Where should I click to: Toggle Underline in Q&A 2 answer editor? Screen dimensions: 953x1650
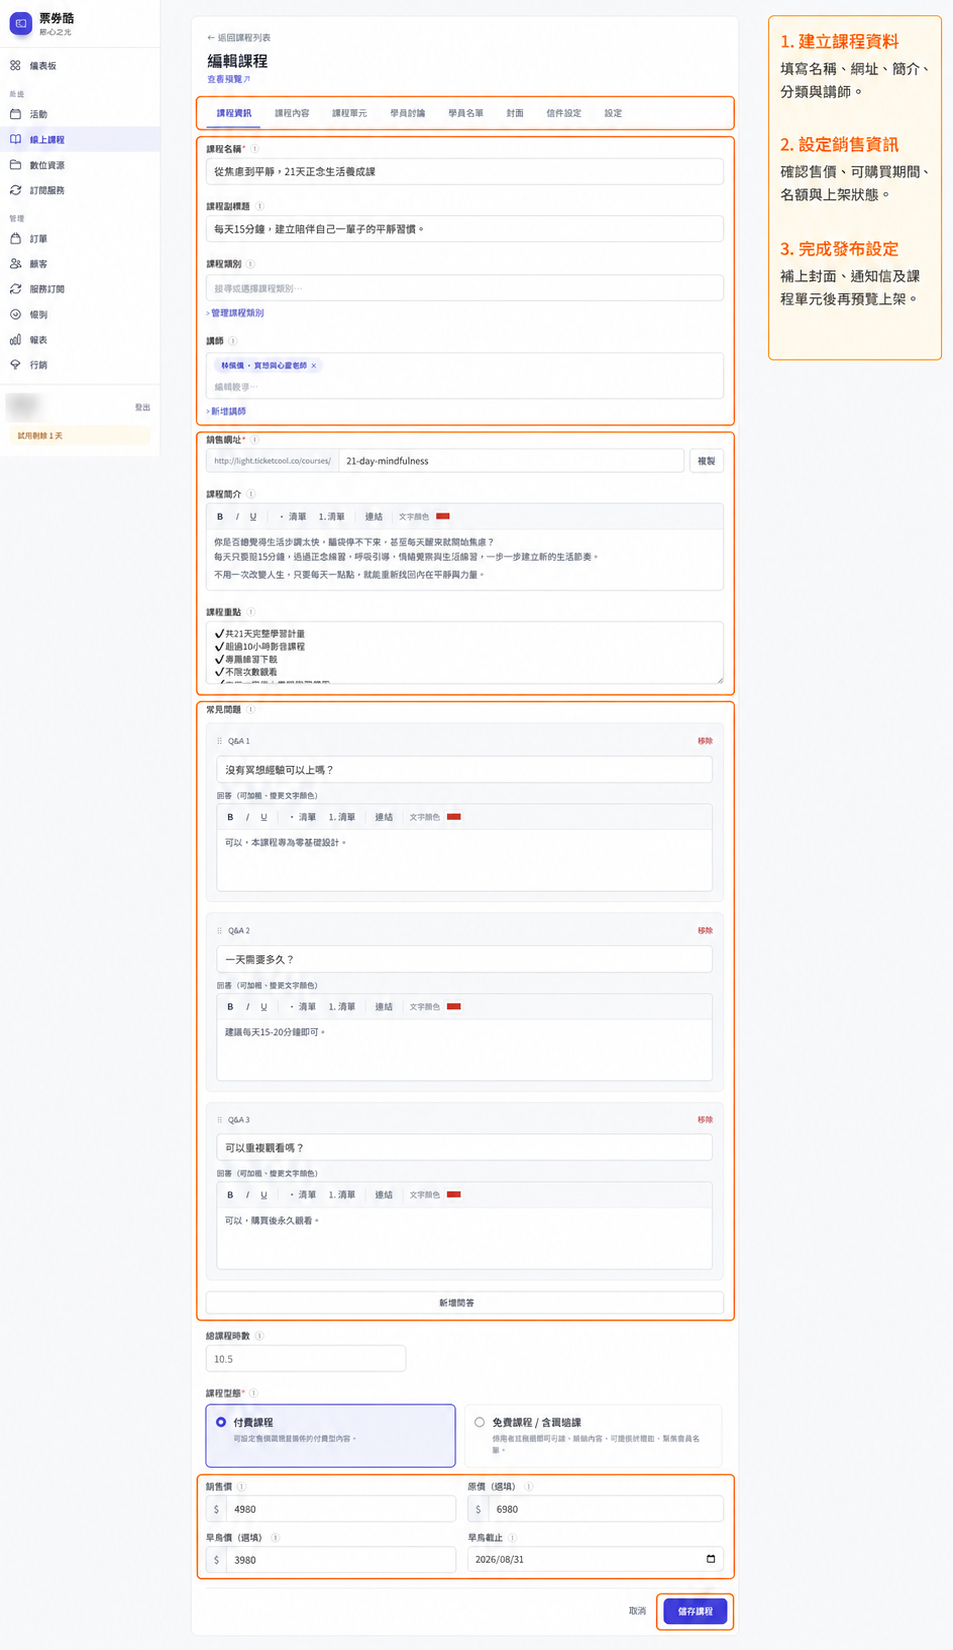264,1007
